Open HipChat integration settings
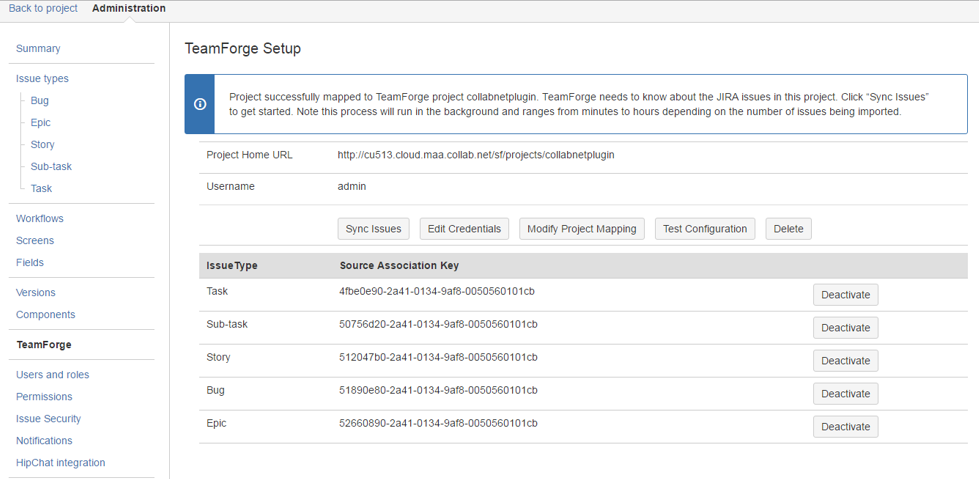979x479 pixels. (x=61, y=463)
